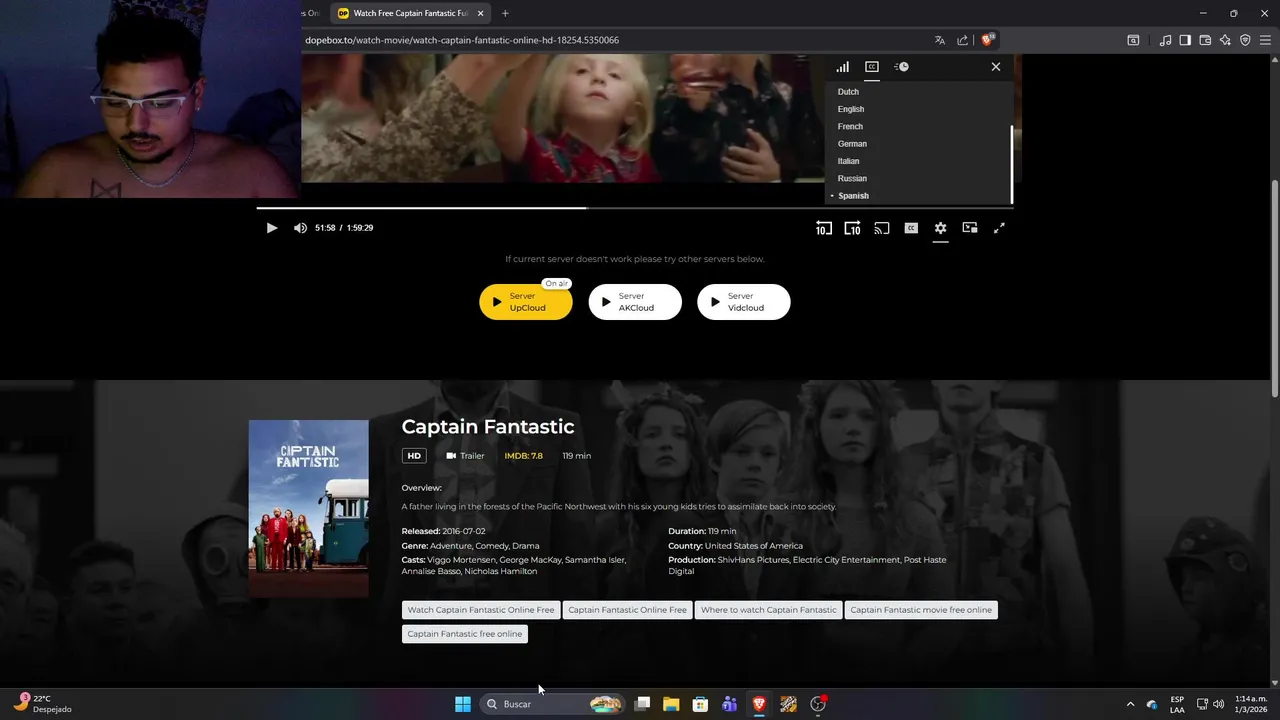Open File Explorer from the taskbar
The width and height of the screenshot is (1280, 720).
671,704
